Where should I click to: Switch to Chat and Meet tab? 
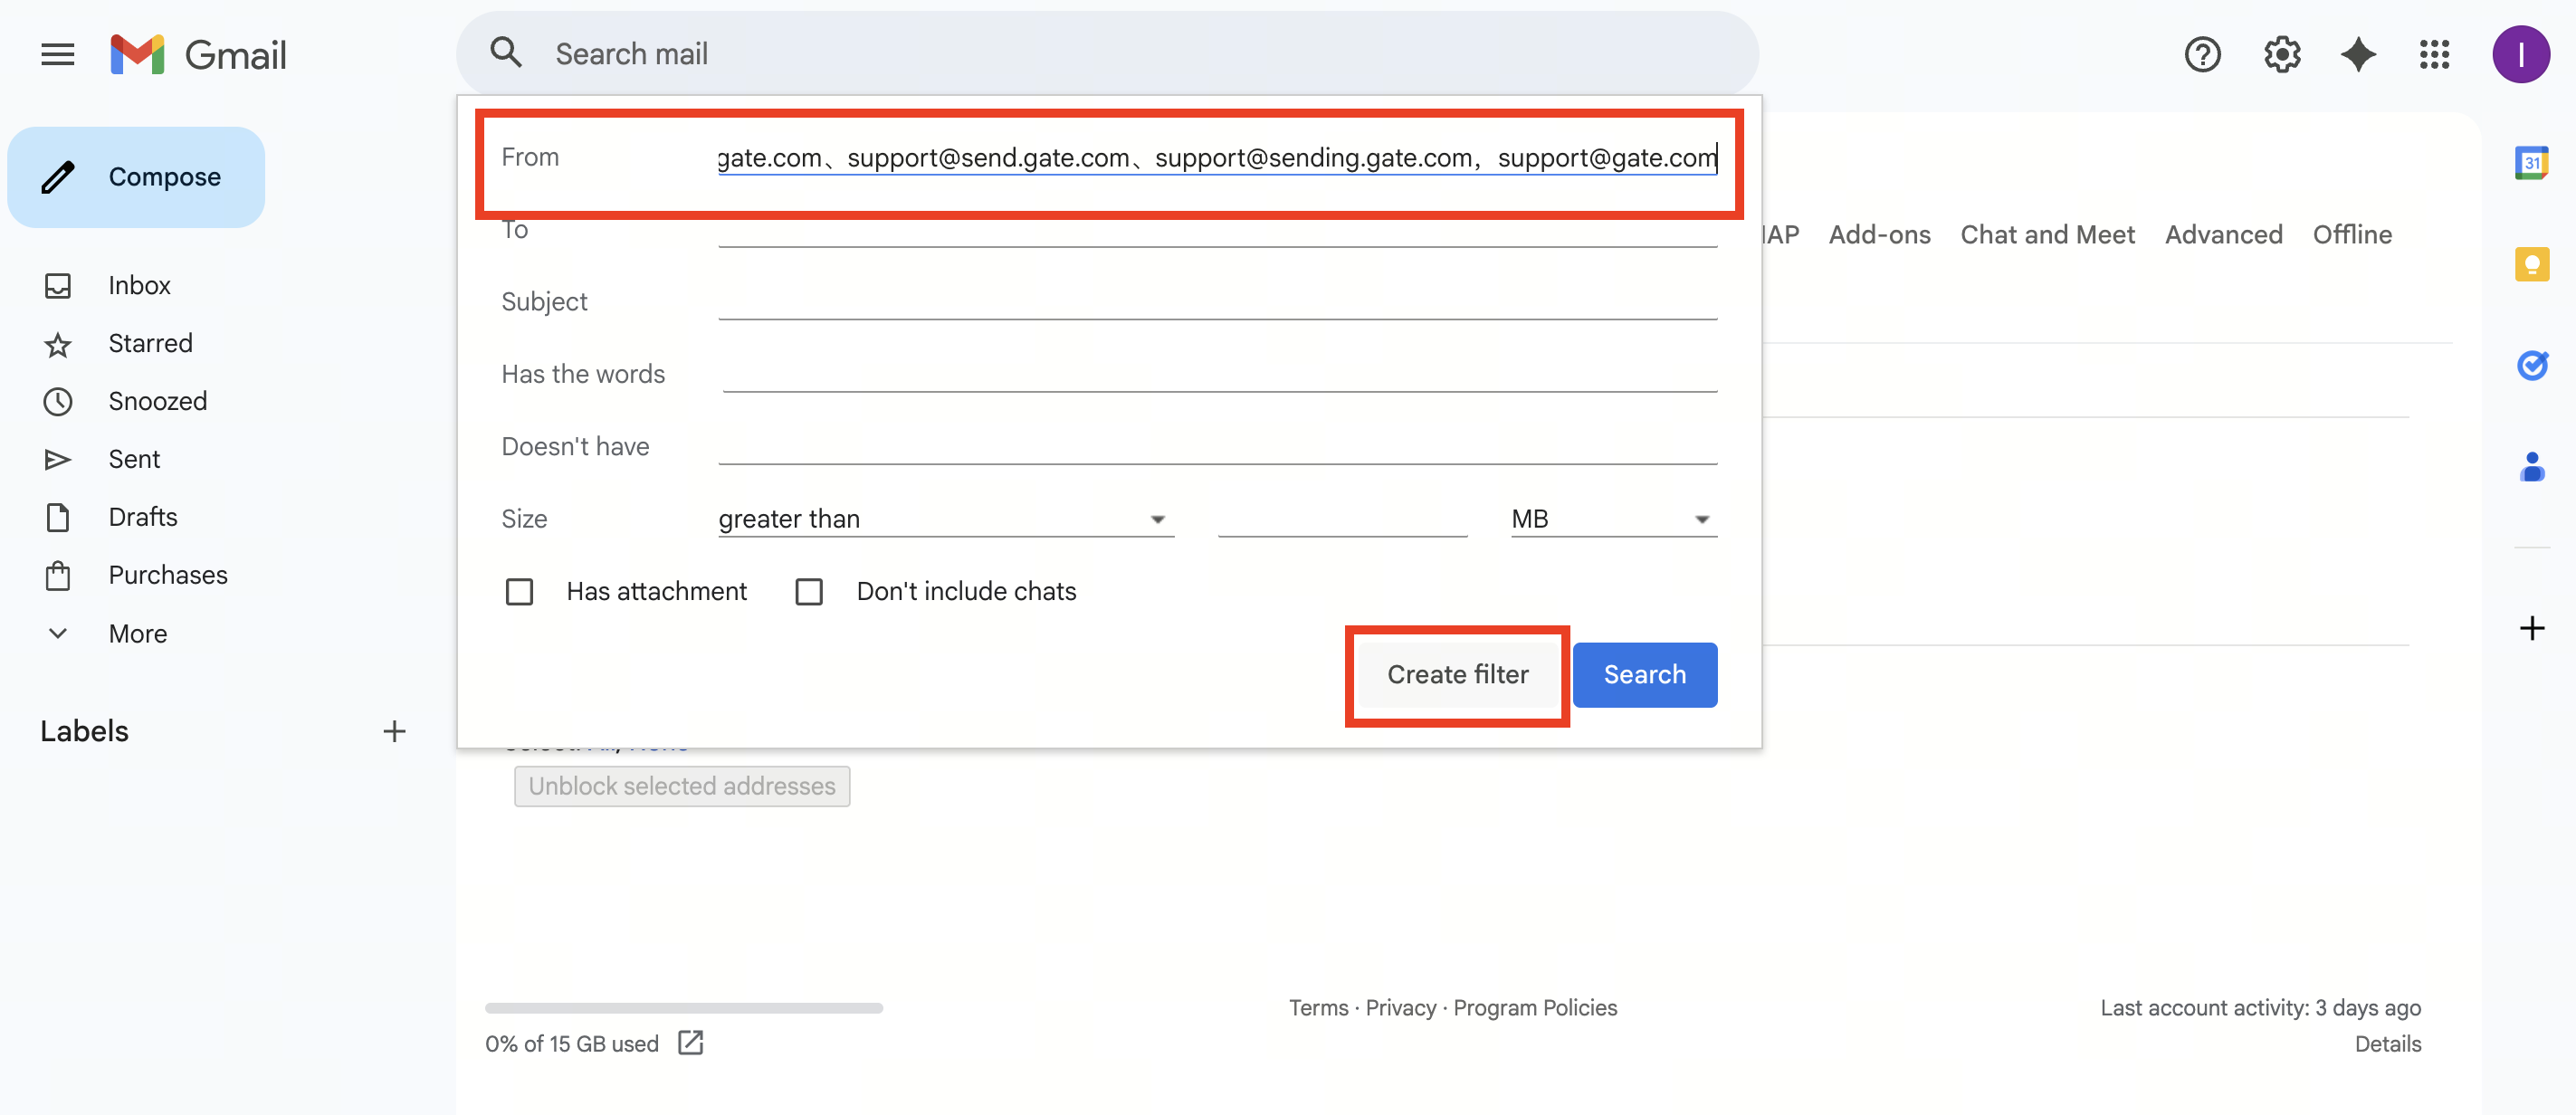2047,234
